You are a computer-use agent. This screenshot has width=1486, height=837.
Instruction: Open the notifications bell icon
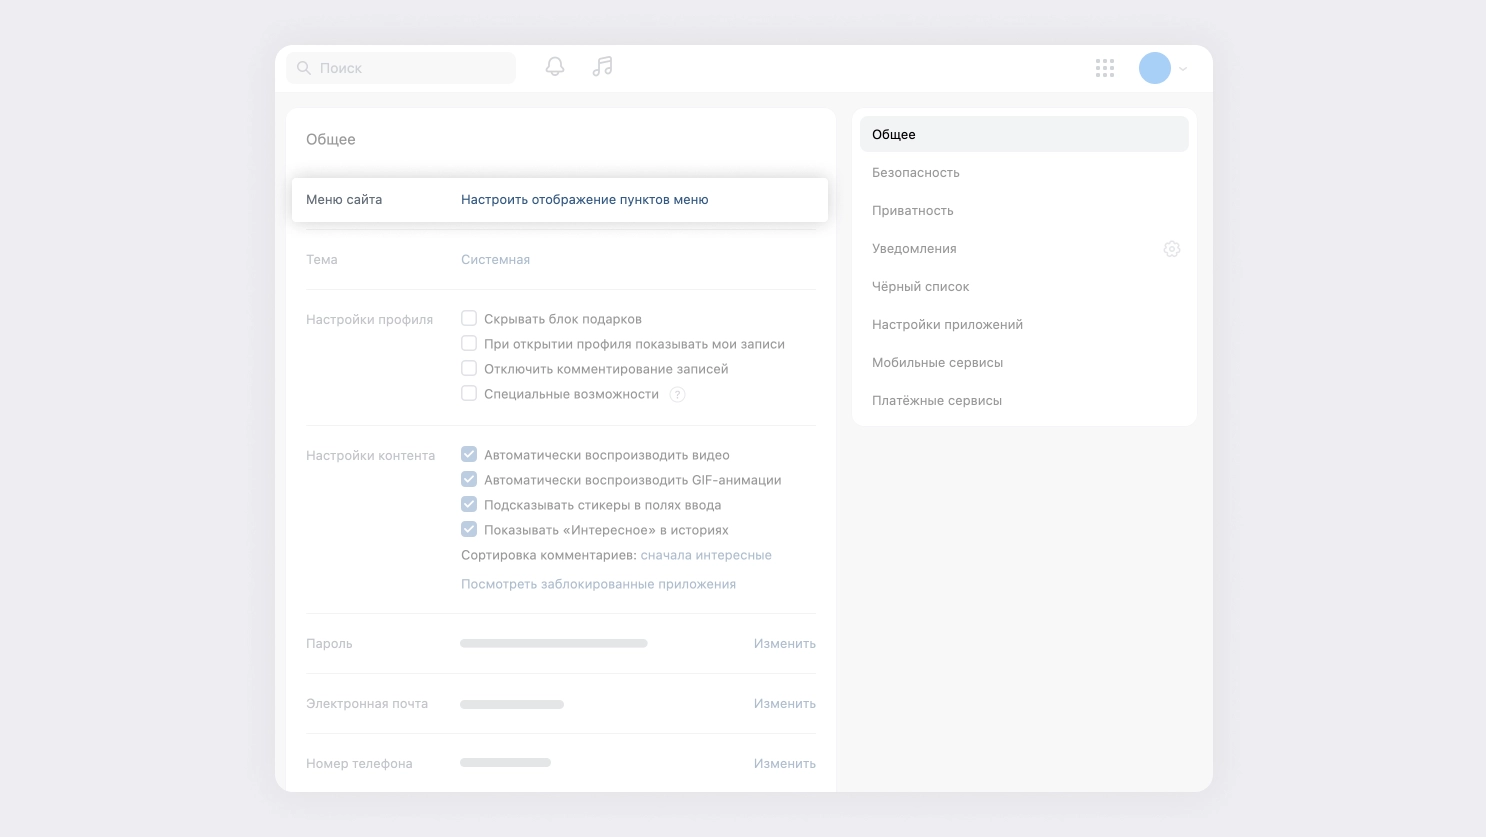pos(555,67)
